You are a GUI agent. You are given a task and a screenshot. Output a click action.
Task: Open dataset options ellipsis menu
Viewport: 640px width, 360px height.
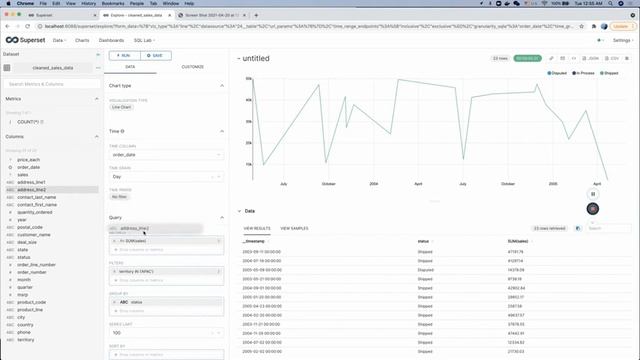coord(98,68)
